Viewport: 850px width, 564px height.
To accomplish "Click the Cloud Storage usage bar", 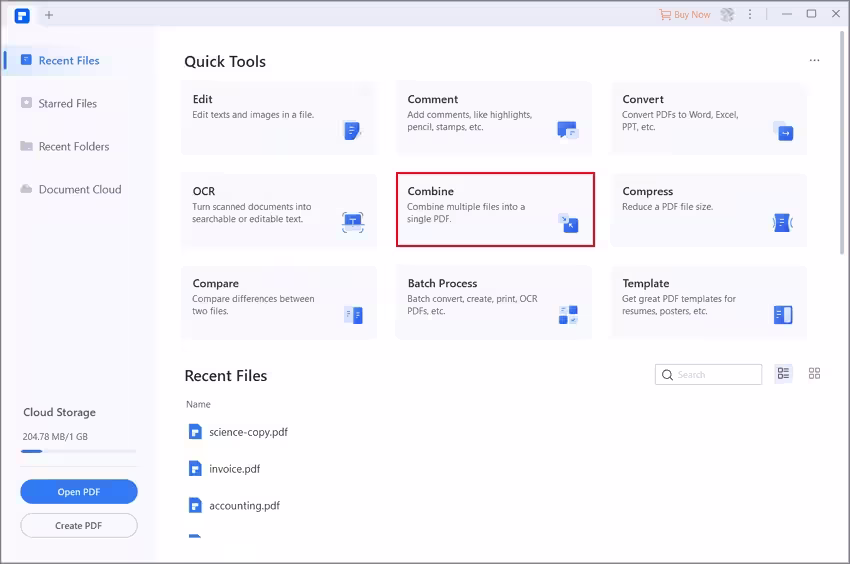I will click(78, 451).
